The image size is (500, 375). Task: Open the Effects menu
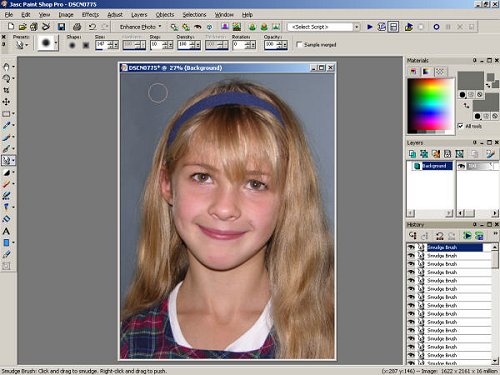(90, 15)
